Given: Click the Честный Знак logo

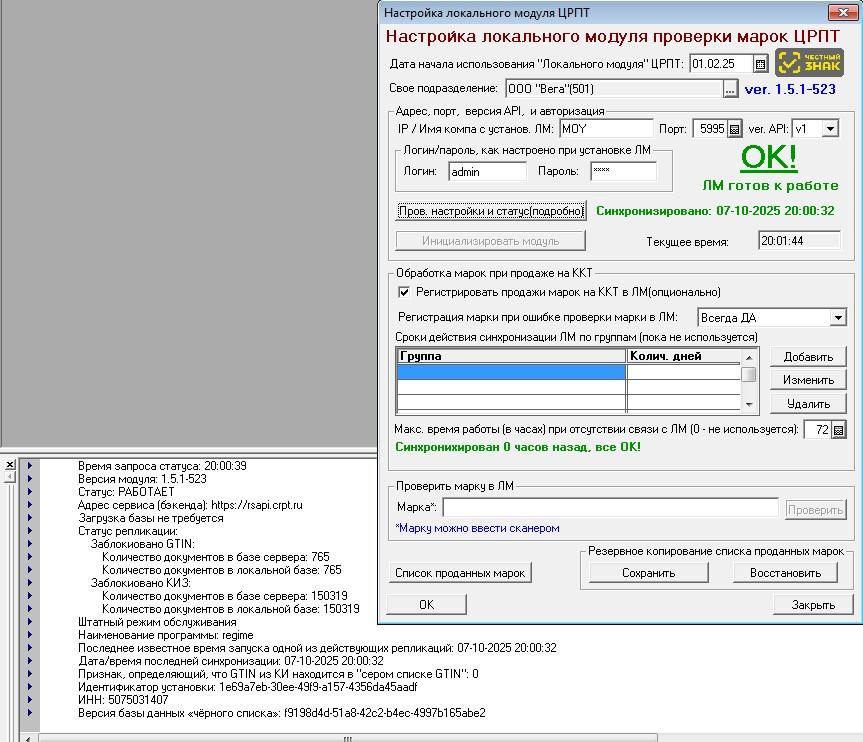Looking at the screenshot, I should tap(809, 63).
